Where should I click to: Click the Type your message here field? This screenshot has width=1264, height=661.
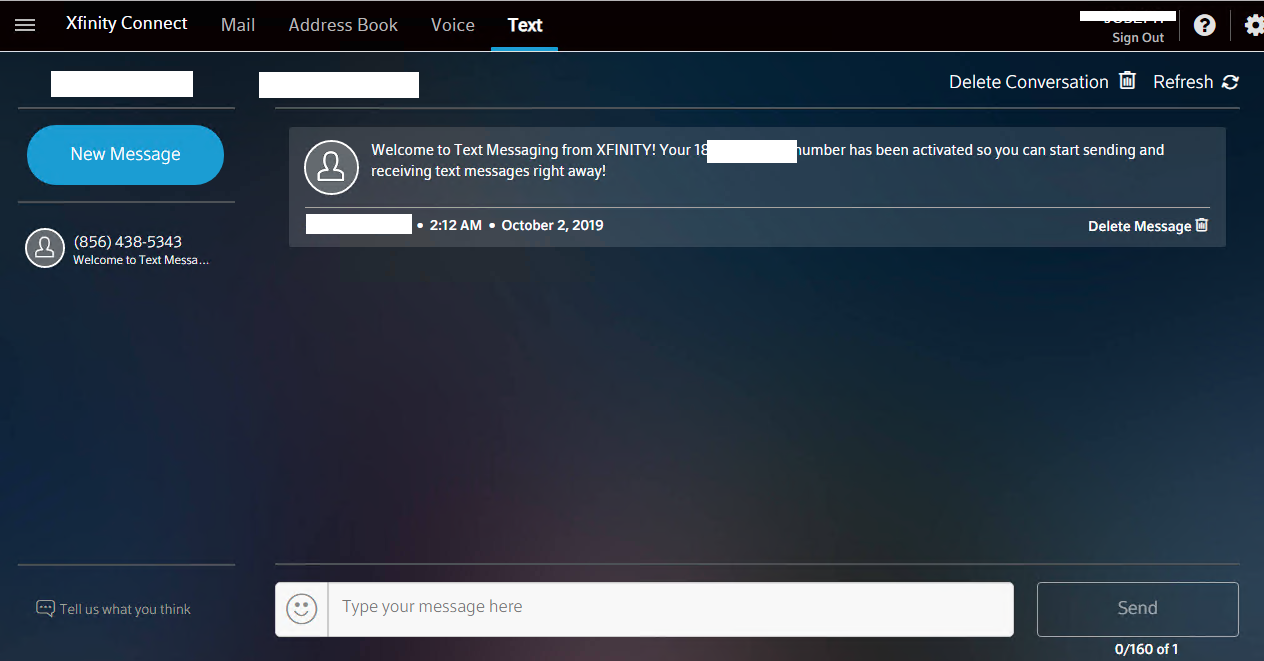tap(670, 609)
